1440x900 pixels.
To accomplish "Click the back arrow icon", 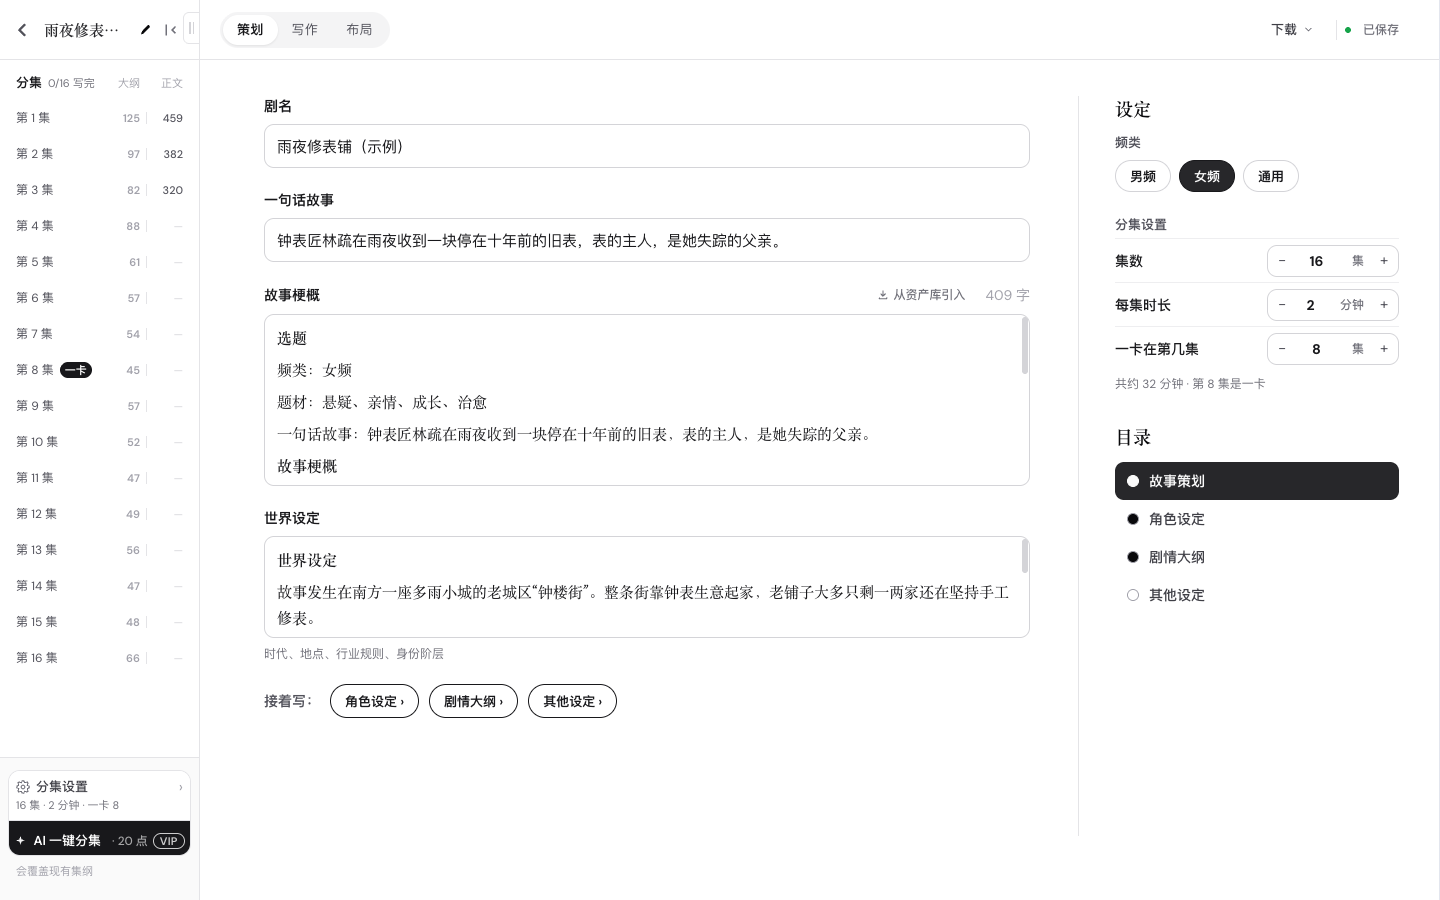I will (x=22, y=30).
